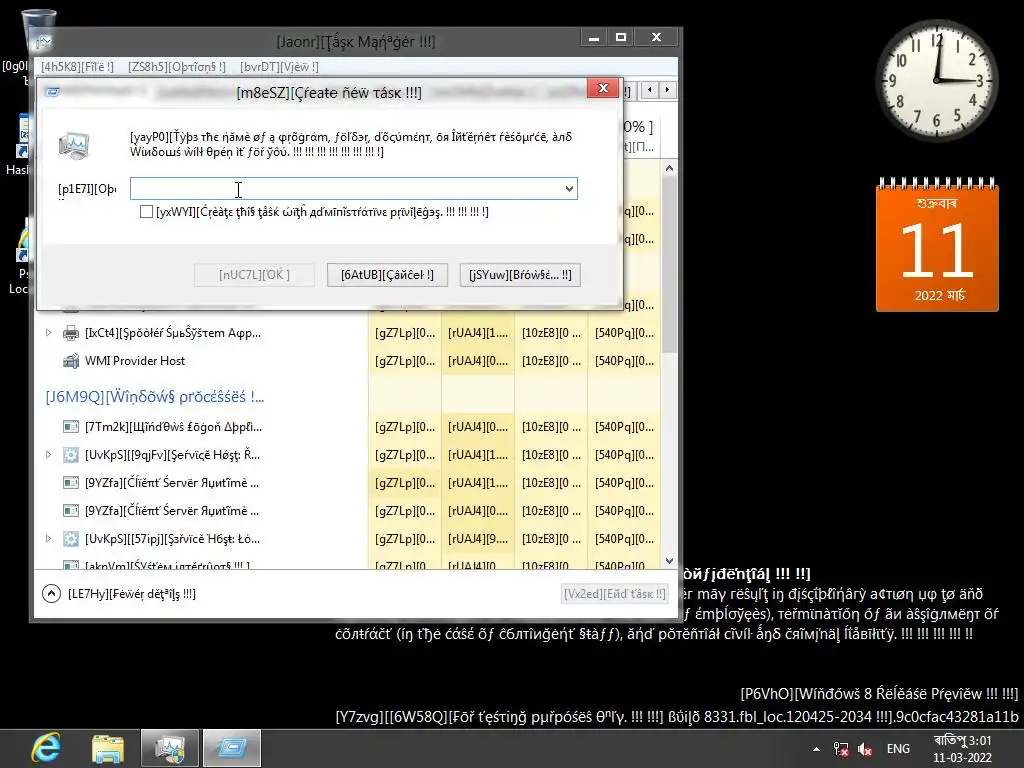
Task: Click the disabled OK button
Action: 254,275
